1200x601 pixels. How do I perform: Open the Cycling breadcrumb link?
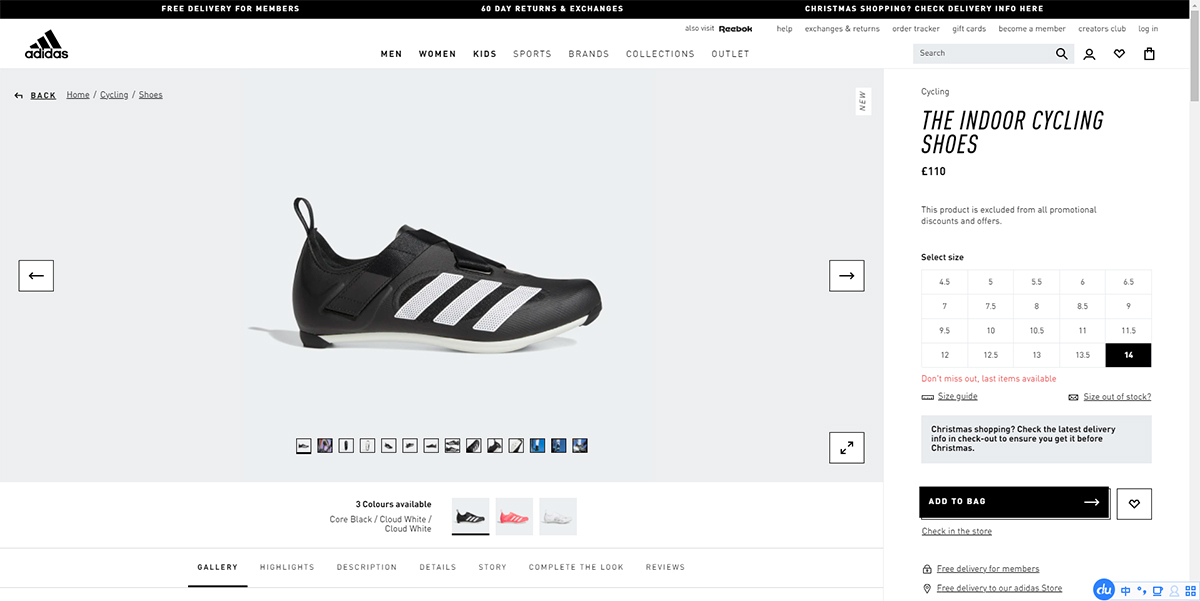[114, 95]
